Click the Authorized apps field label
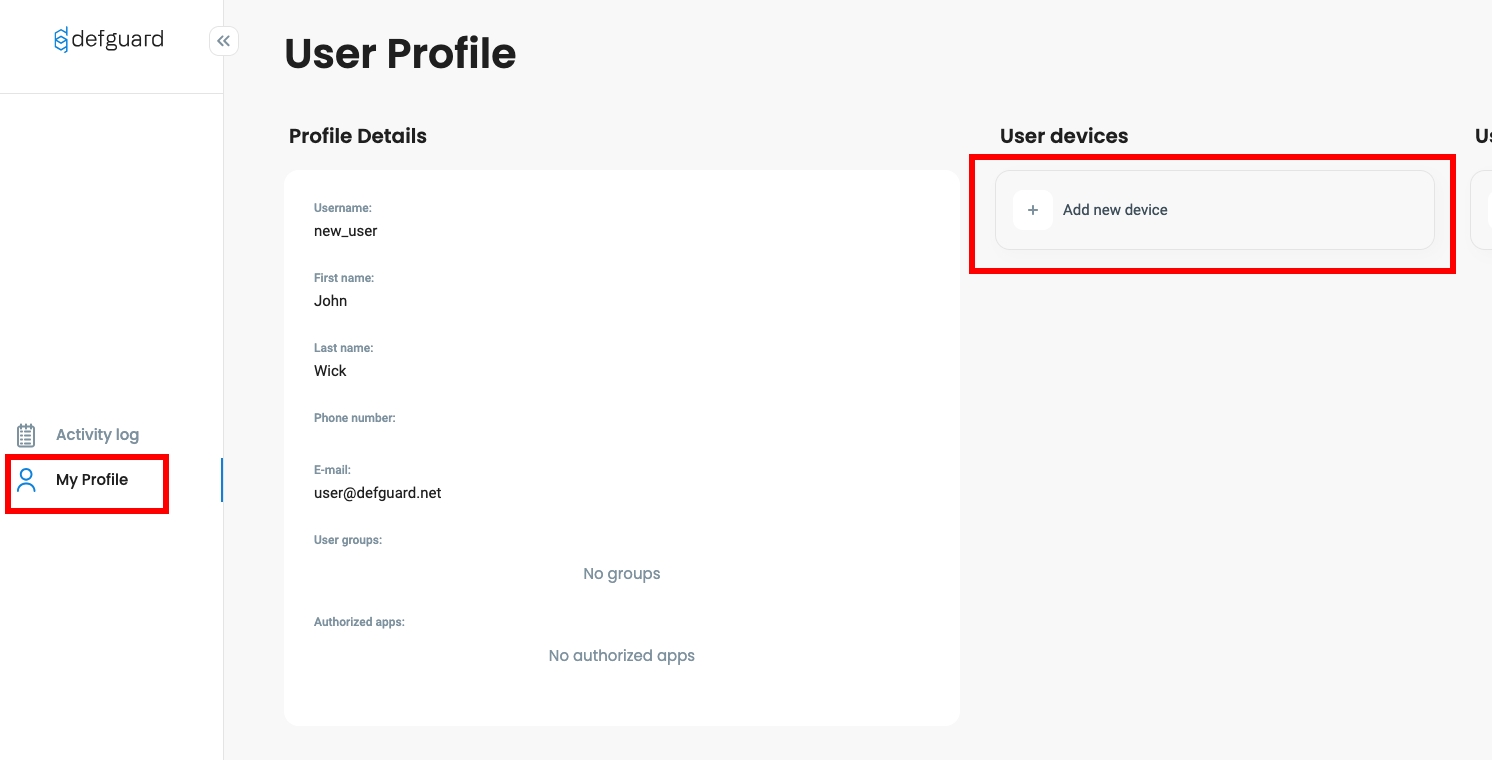 tap(359, 622)
